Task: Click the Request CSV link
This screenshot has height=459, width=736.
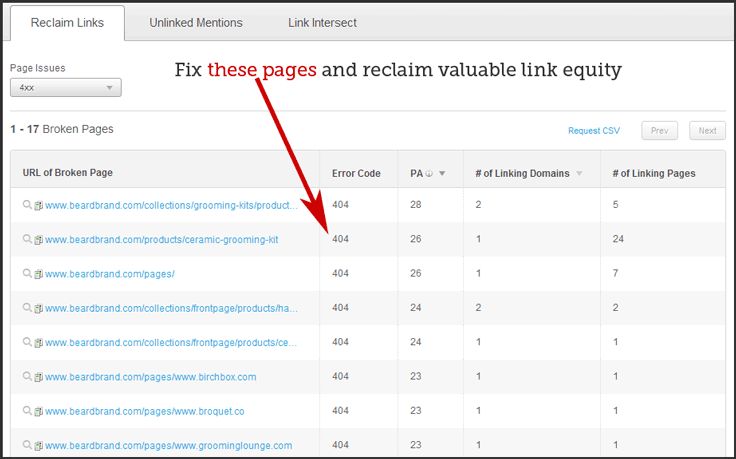Action: (594, 131)
